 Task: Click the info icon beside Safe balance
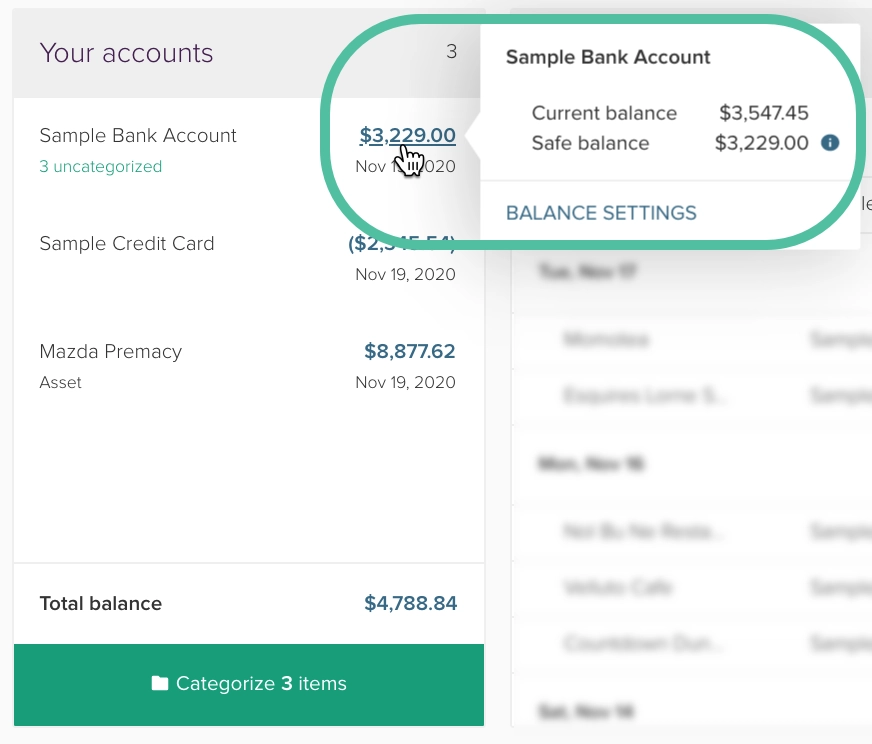(829, 143)
